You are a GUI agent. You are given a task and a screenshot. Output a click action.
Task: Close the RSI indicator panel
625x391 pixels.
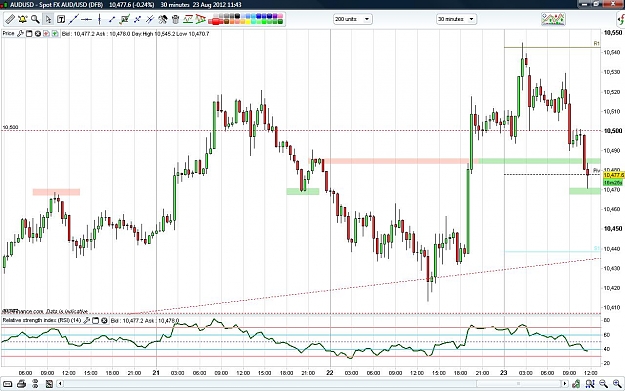point(104,320)
